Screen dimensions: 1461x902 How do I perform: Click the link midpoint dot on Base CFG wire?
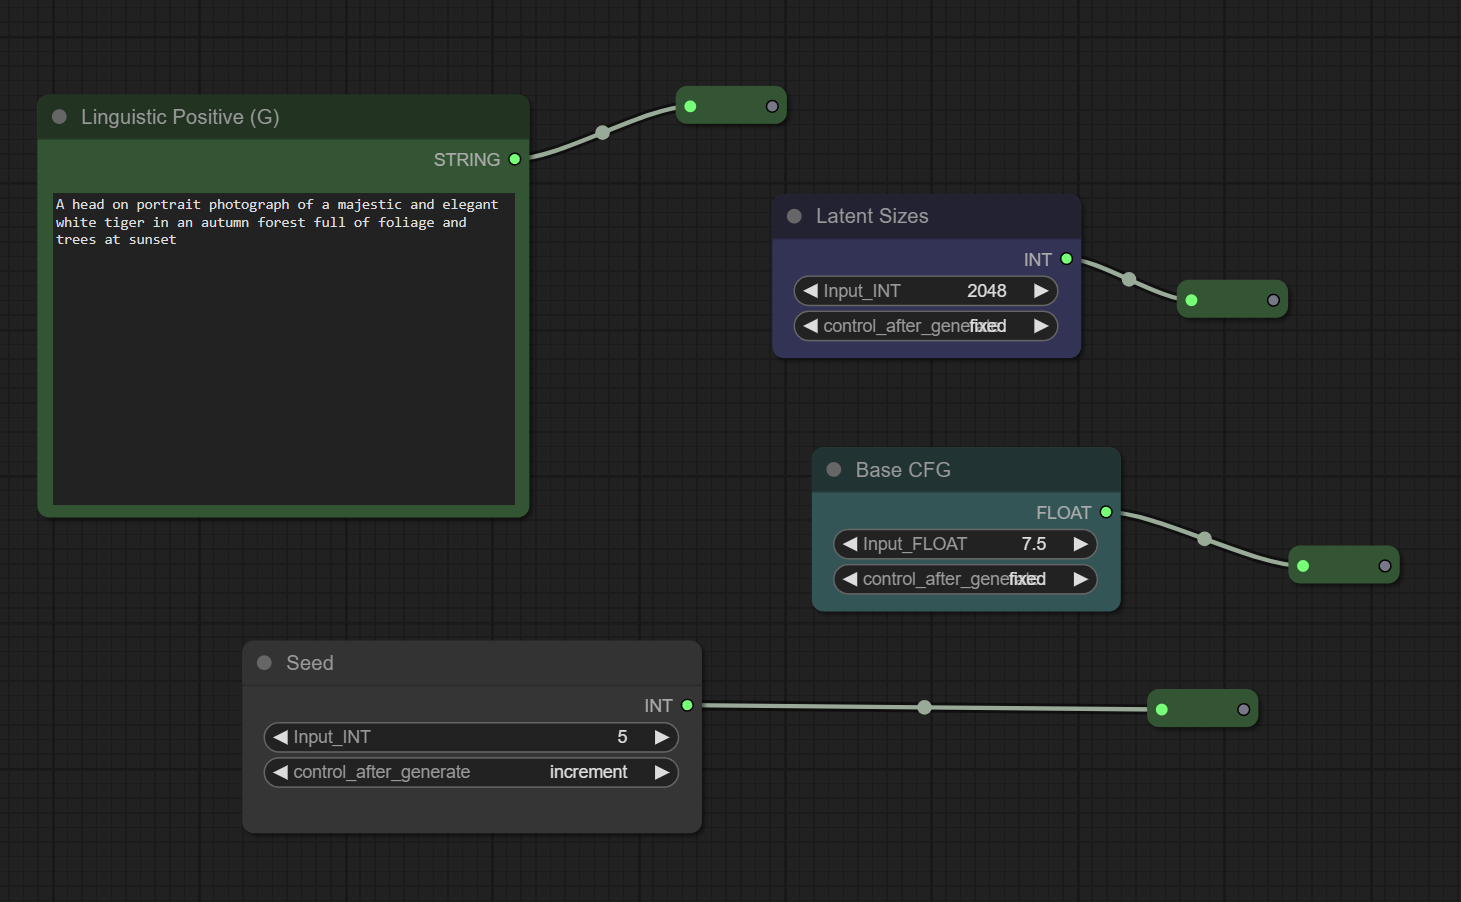tap(1205, 539)
